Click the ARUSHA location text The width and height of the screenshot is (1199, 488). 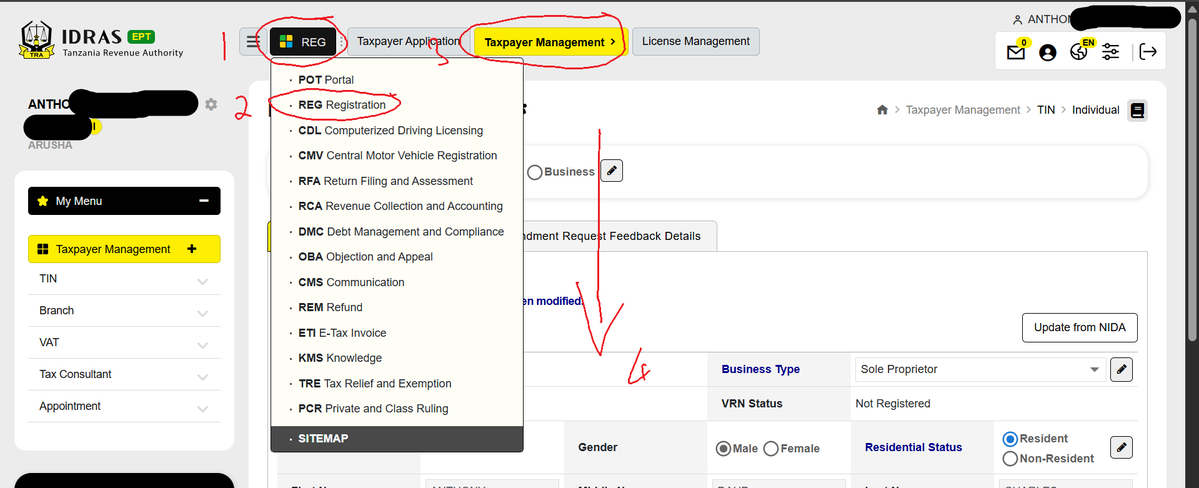[50, 145]
